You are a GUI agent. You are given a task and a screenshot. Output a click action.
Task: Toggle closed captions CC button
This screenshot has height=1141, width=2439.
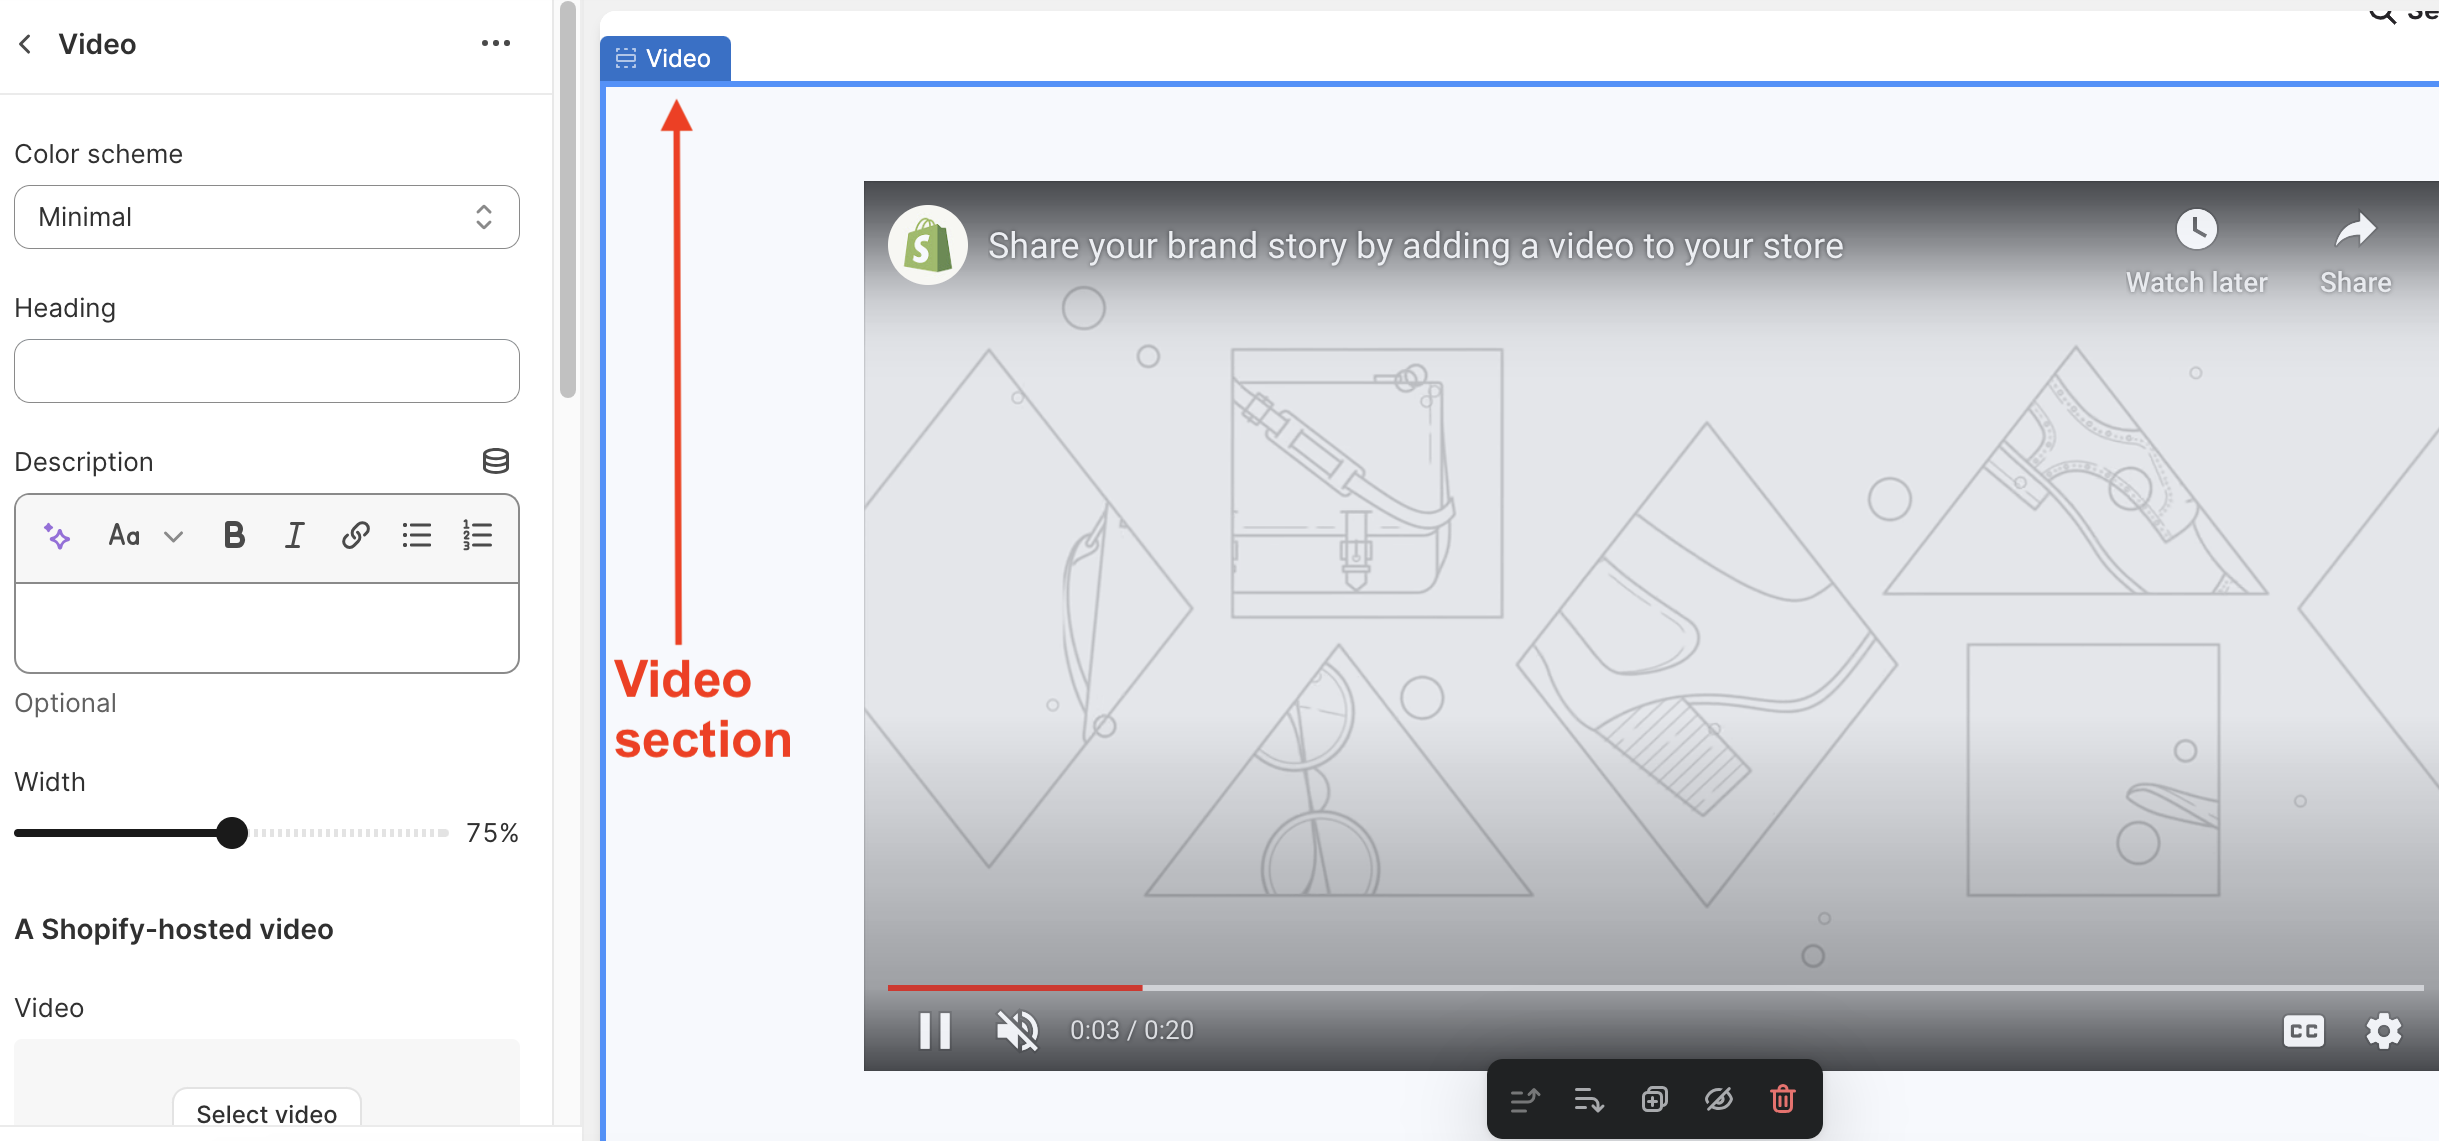[x=2304, y=1031]
